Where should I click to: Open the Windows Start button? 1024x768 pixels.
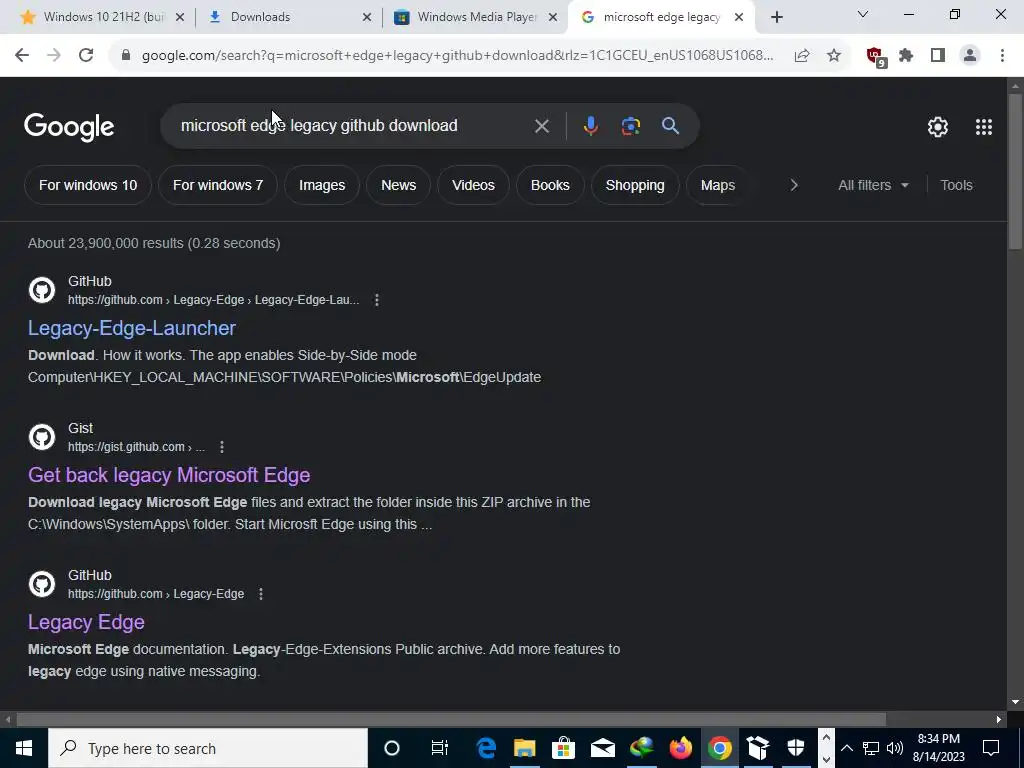click(24, 748)
